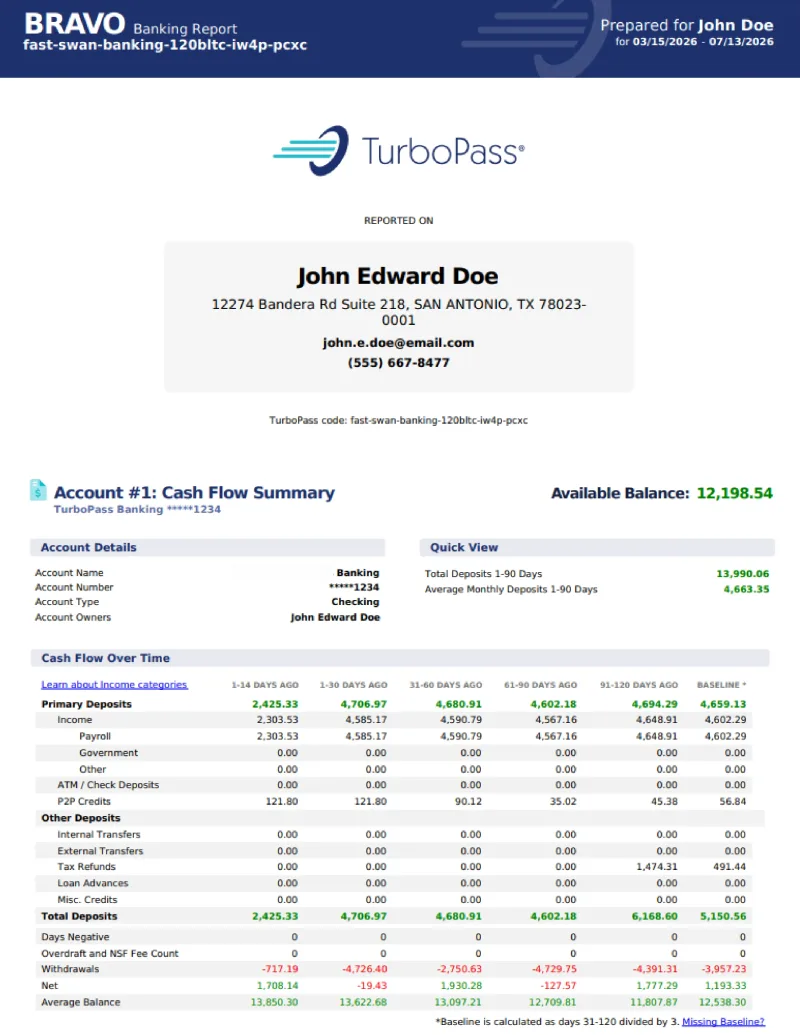The image size is (800, 1035).
Task: Select Total Deposits value 6,168.60
Action: pyautogui.click(x=654, y=916)
